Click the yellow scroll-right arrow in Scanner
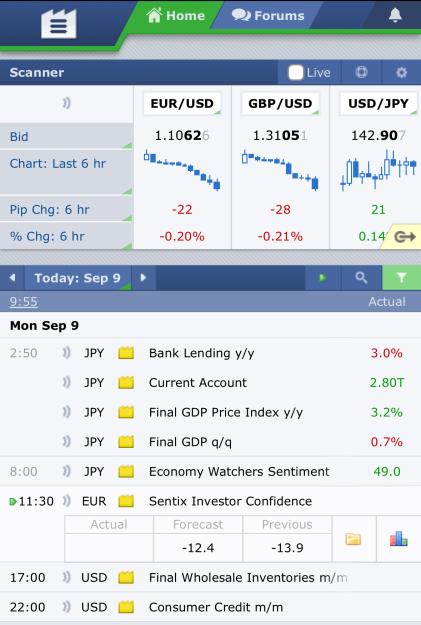 click(x=404, y=237)
